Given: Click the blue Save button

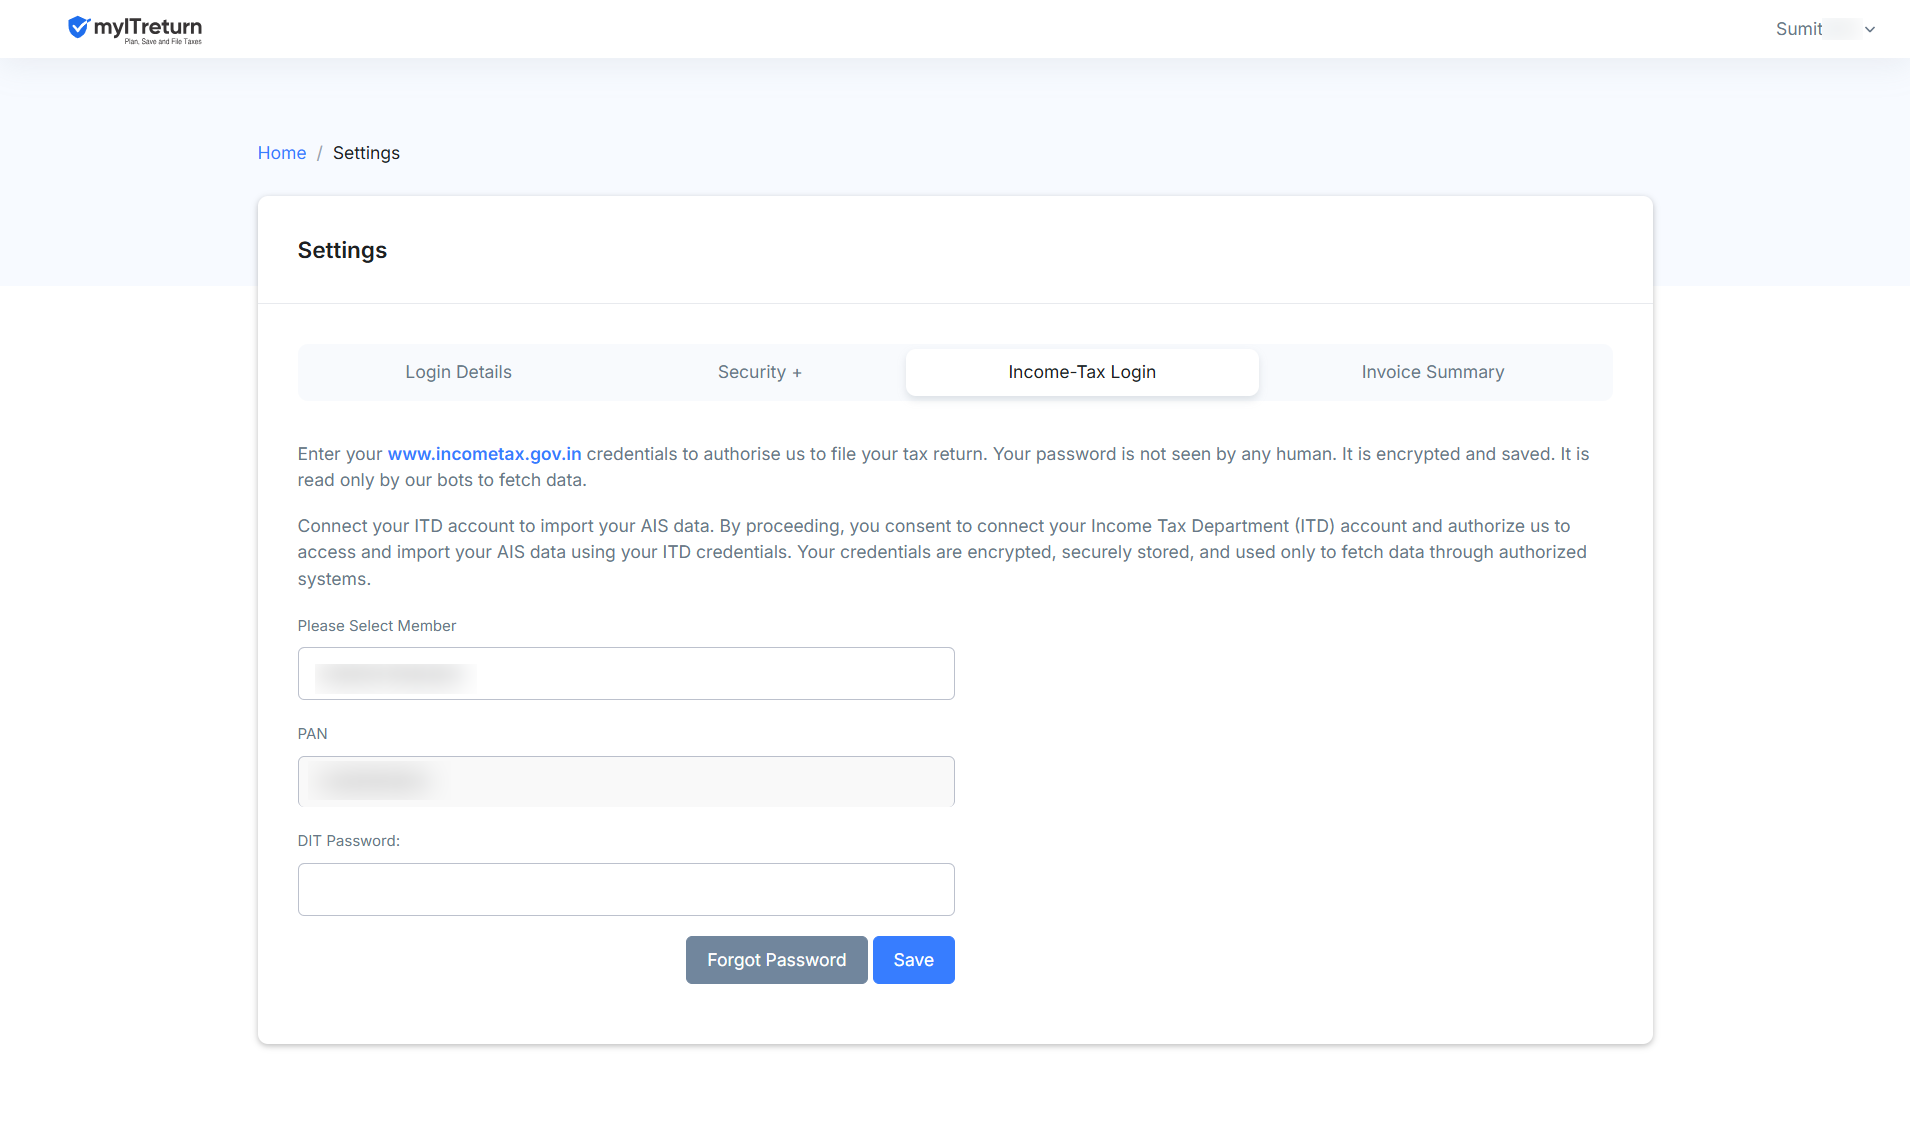Looking at the screenshot, I should (914, 960).
